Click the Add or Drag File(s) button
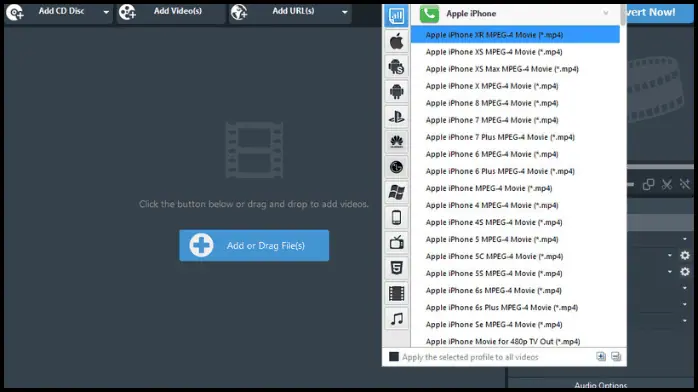The height and width of the screenshot is (392, 698). (x=254, y=246)
